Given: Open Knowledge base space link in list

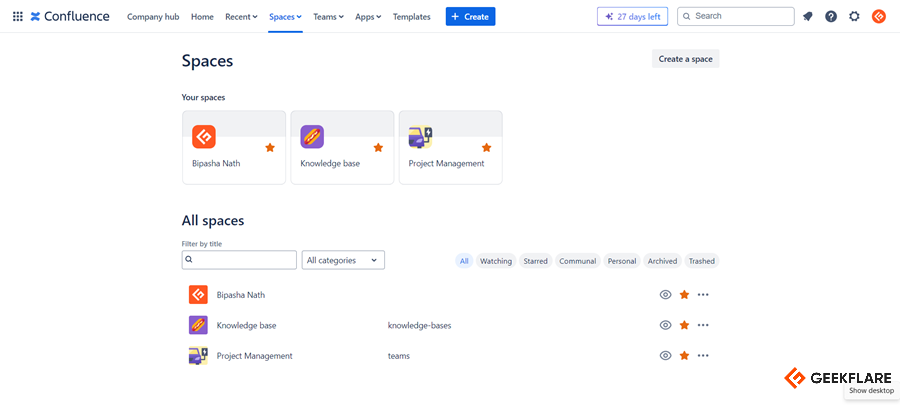Looking at the screenshot, I should pyautogui.click(x=246, y=325).
